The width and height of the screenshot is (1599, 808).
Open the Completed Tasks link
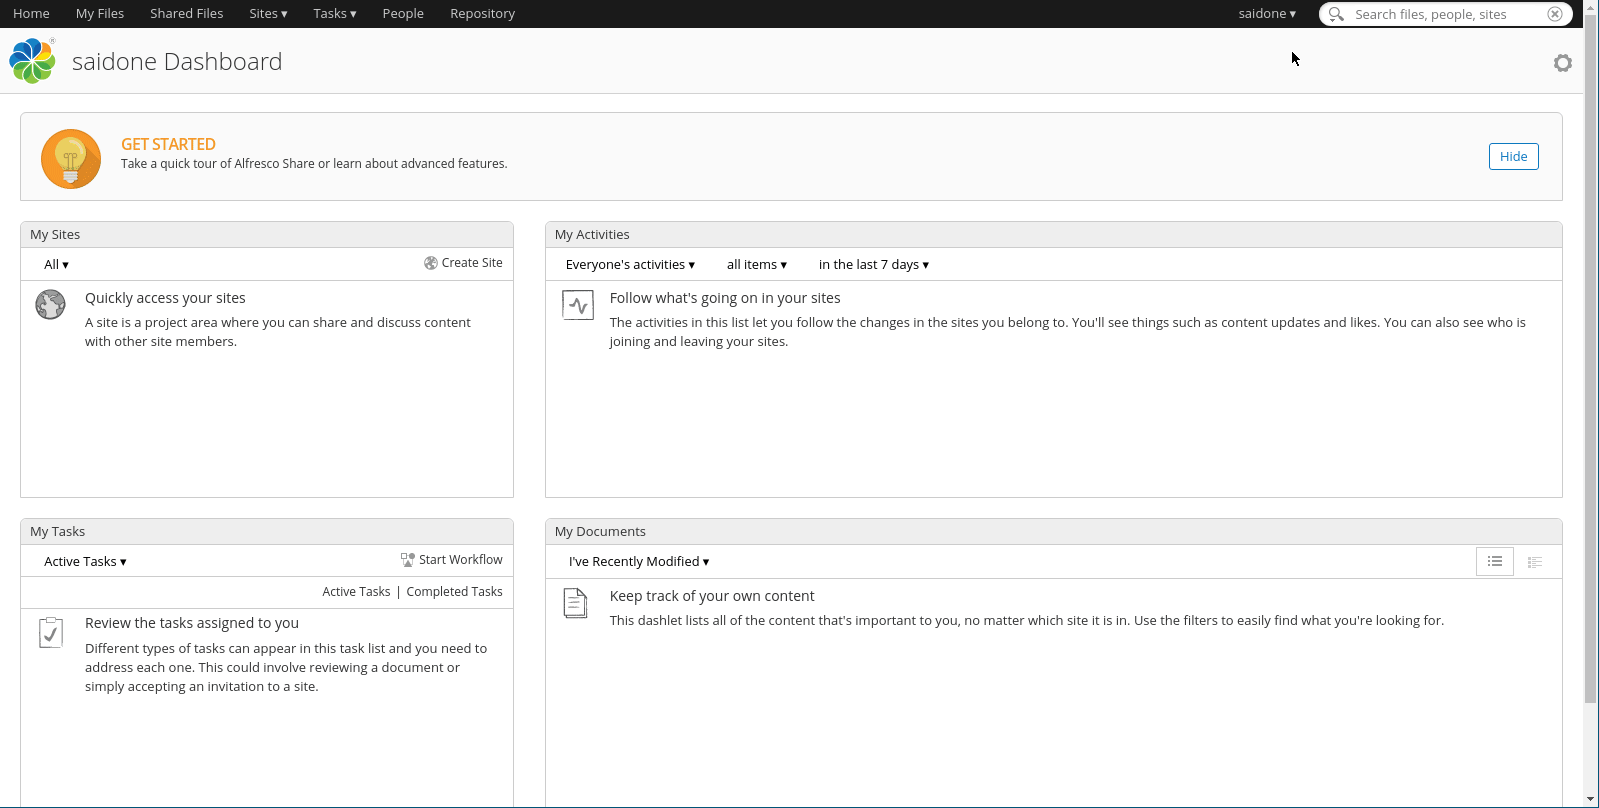coord(454,592)
